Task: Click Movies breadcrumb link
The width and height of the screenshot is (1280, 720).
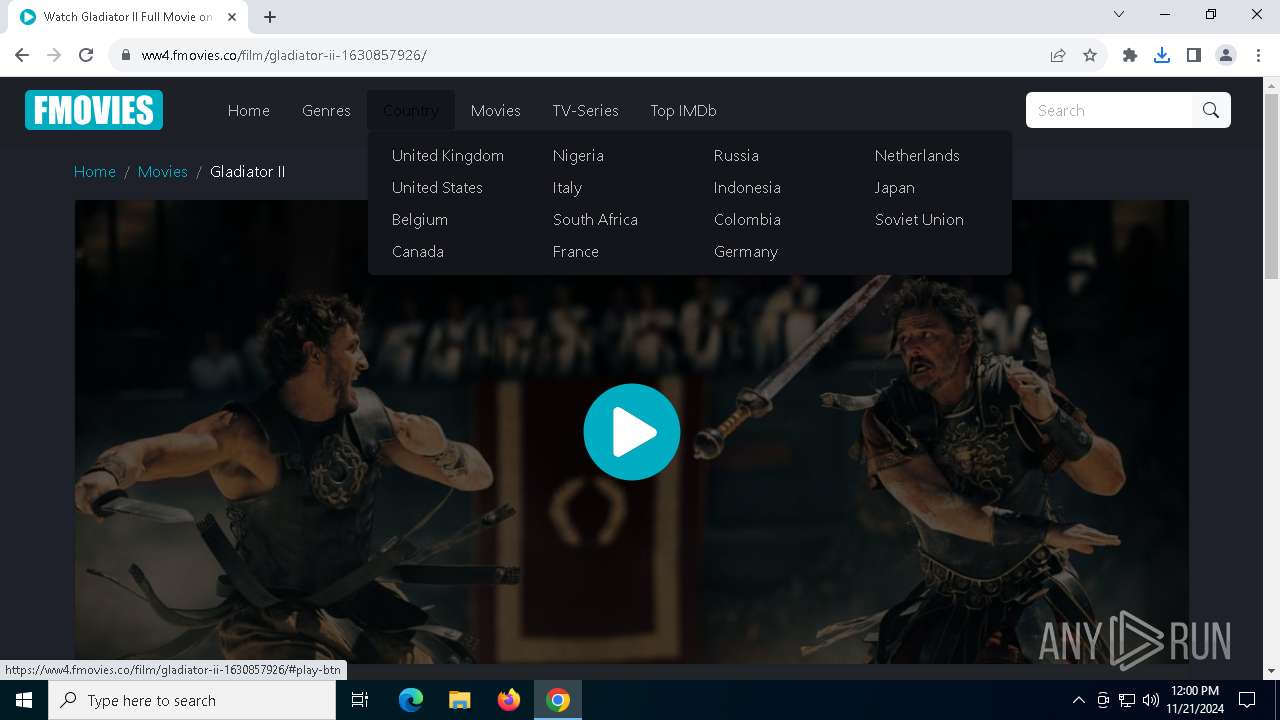Action: [x=163, y=171]
